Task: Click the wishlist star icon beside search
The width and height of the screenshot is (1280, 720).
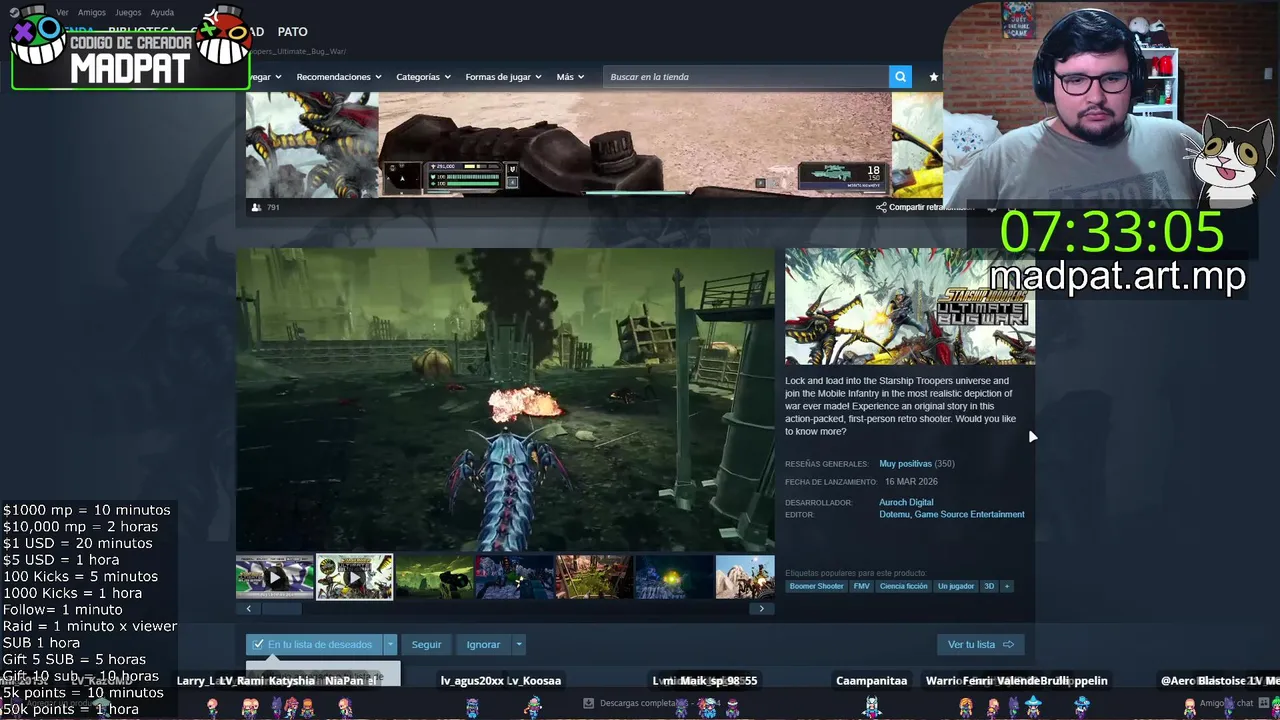Action: click(x=934, y=77)
